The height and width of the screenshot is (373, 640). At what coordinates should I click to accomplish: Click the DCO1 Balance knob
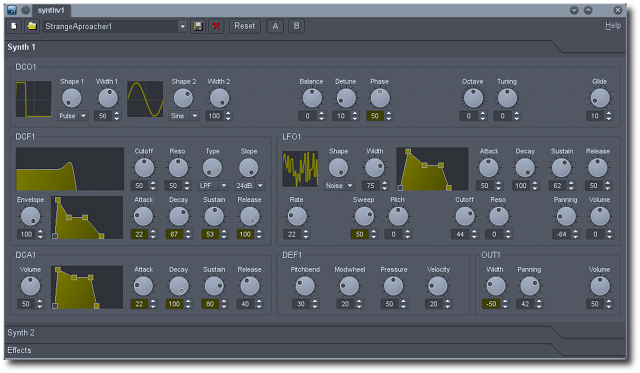[312, 98]
